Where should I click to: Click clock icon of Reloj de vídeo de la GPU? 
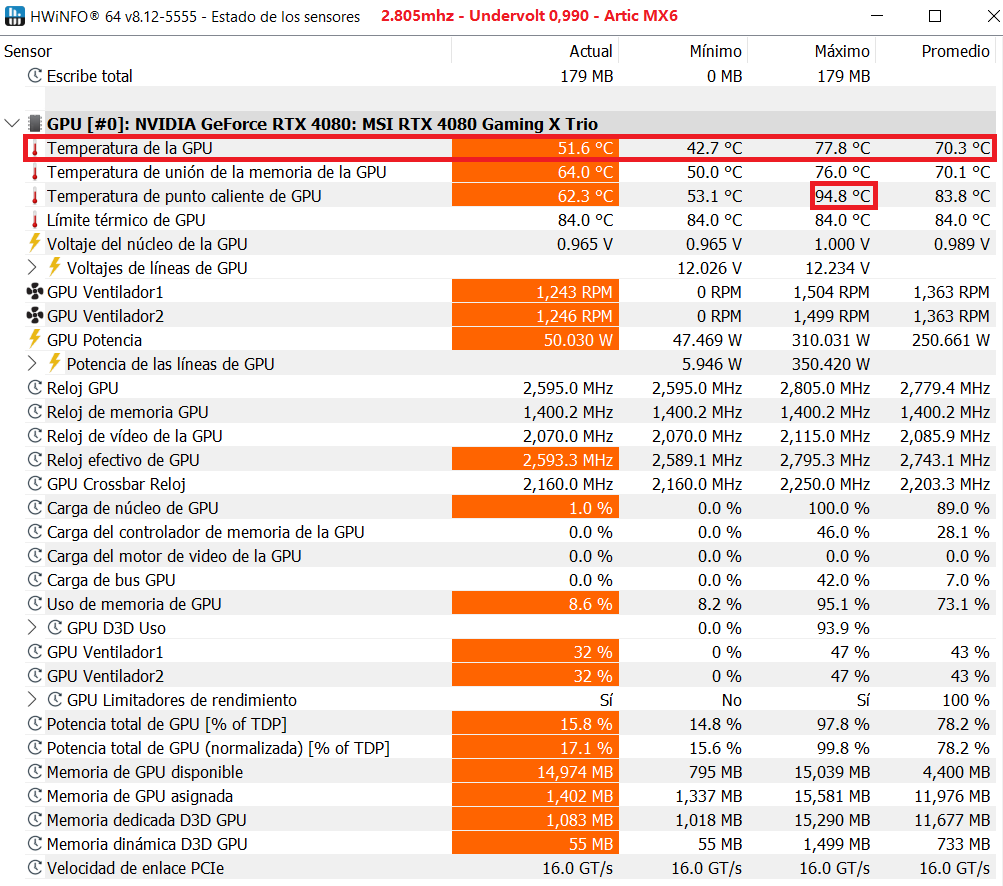click(x=35, y=435)
